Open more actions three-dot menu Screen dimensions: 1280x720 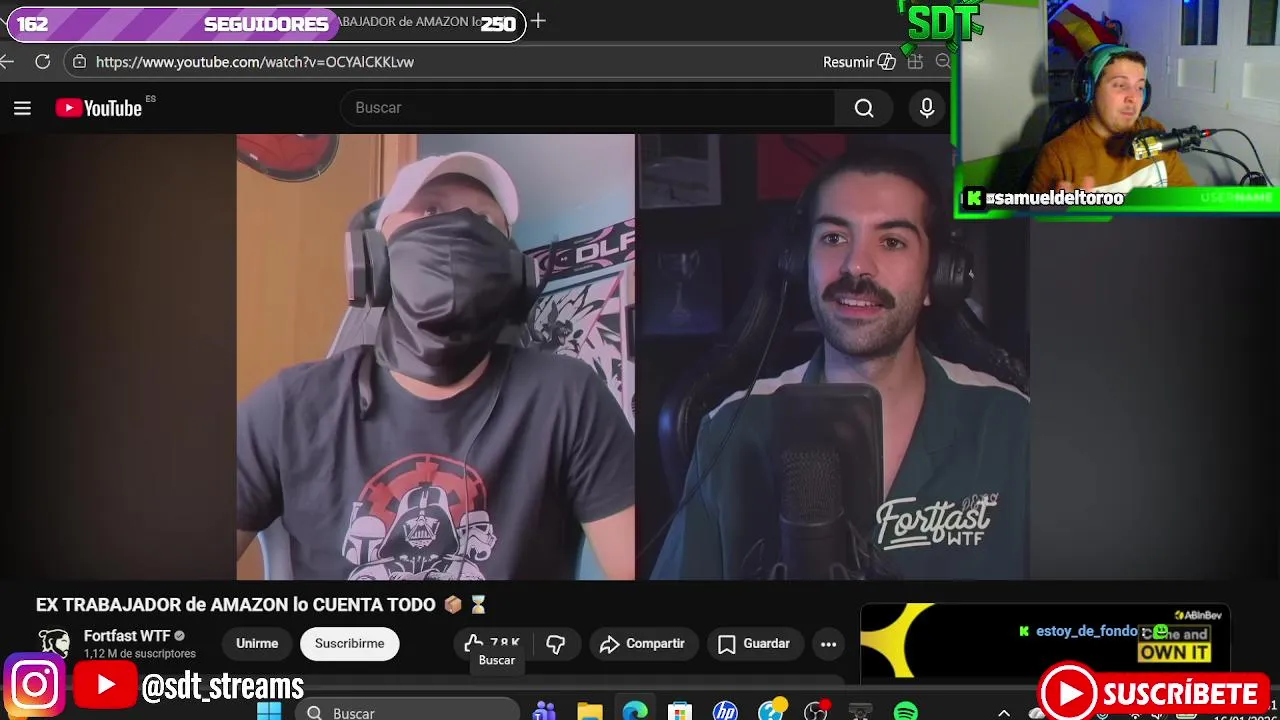[x=828, y=644]
